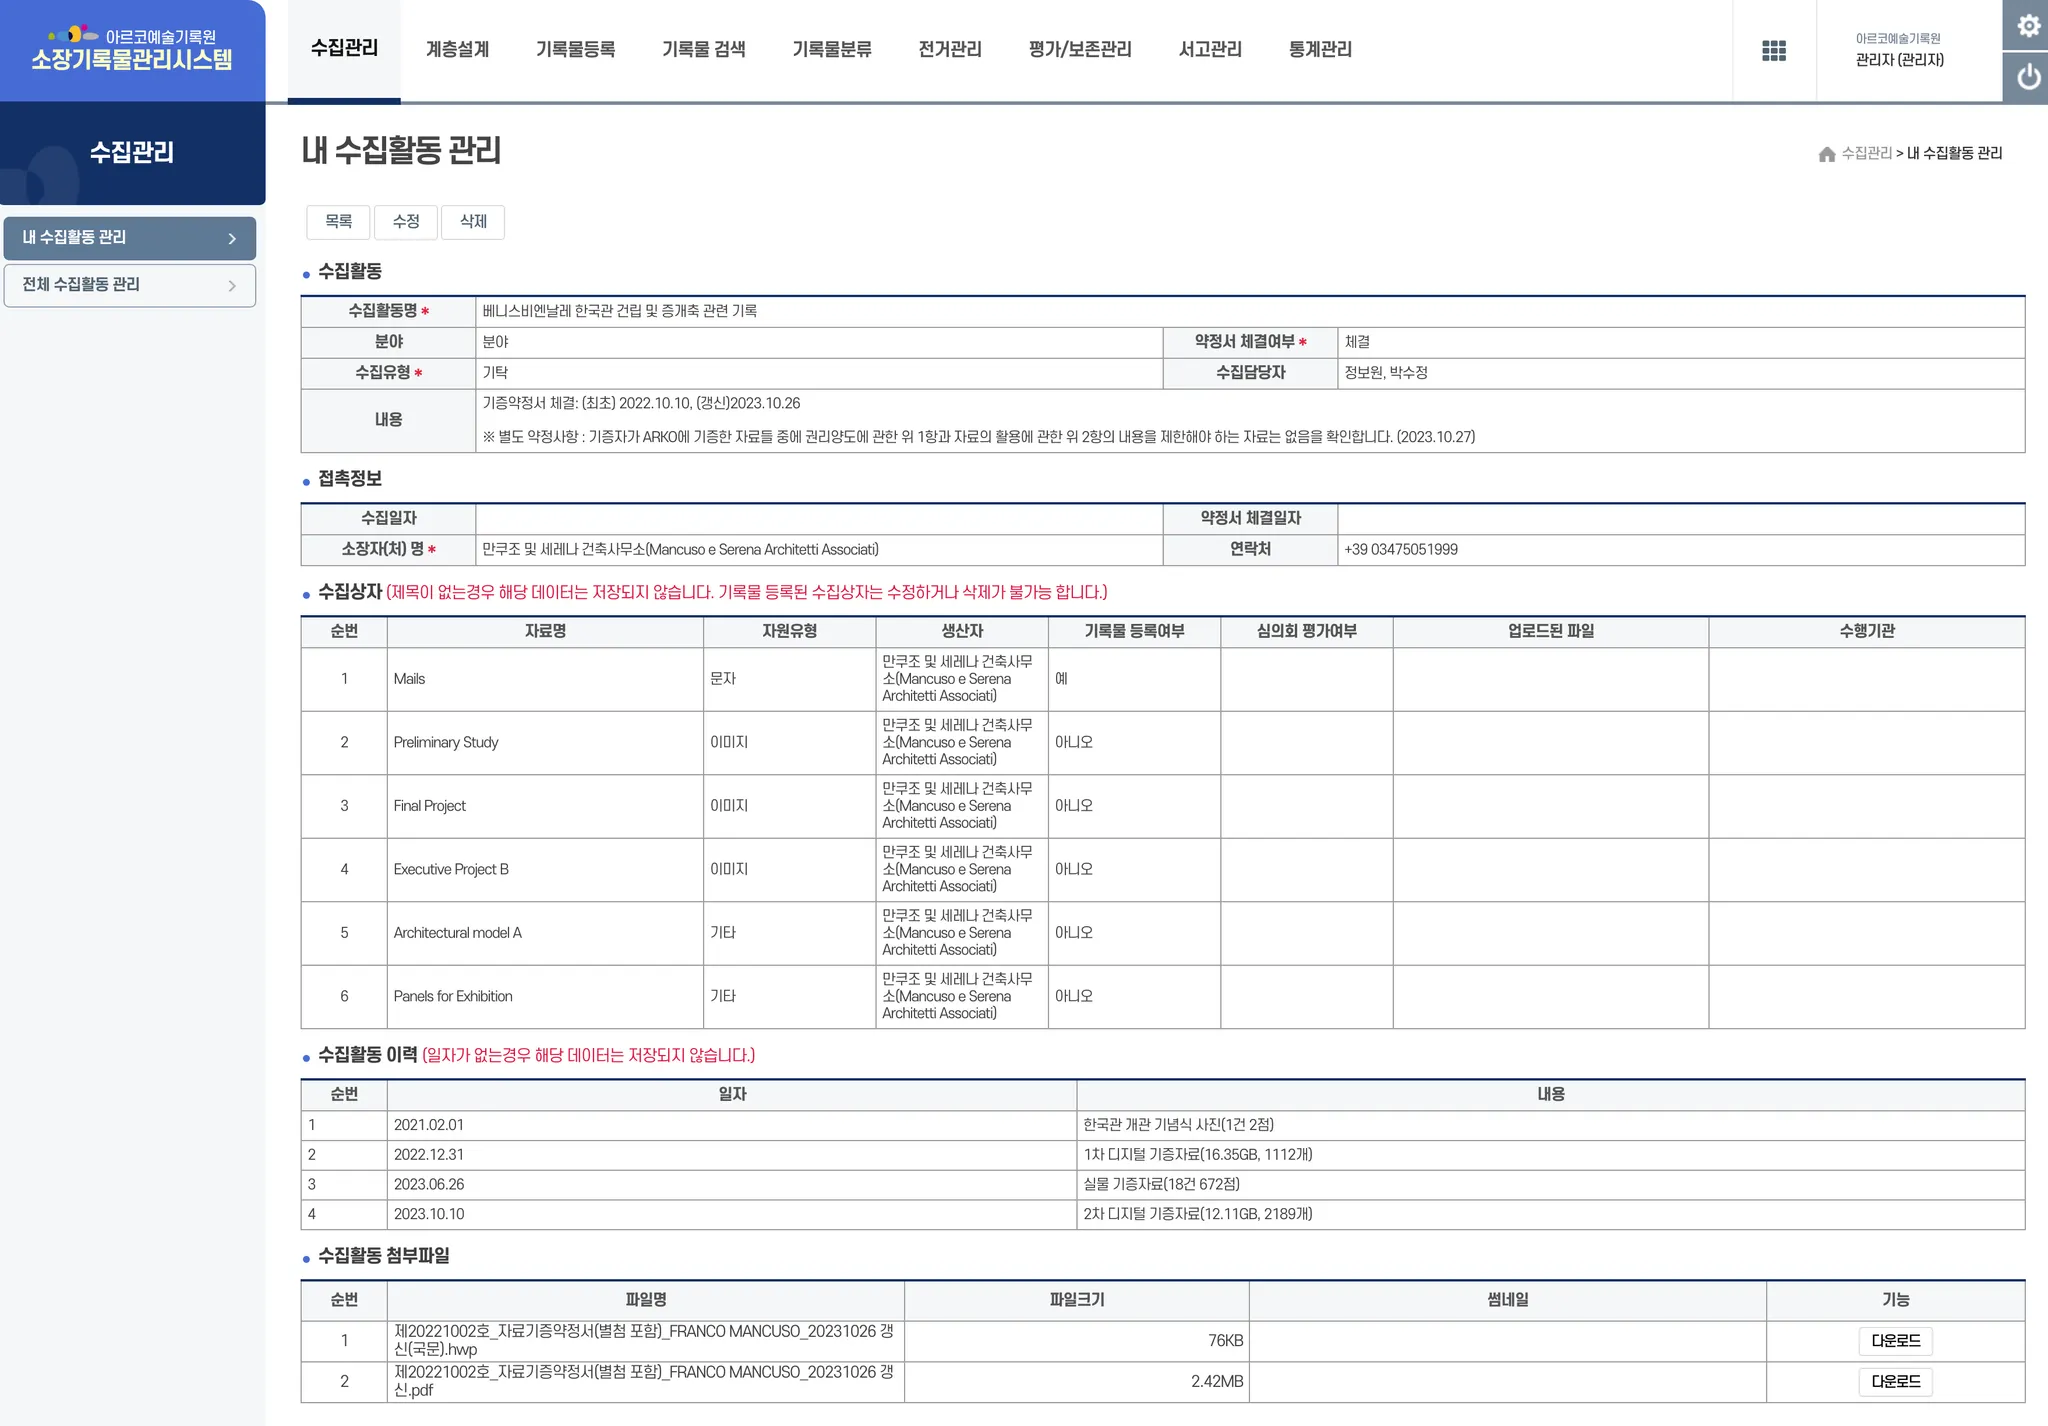
Task: Click the 수정 button
Action: pos(406,222)
